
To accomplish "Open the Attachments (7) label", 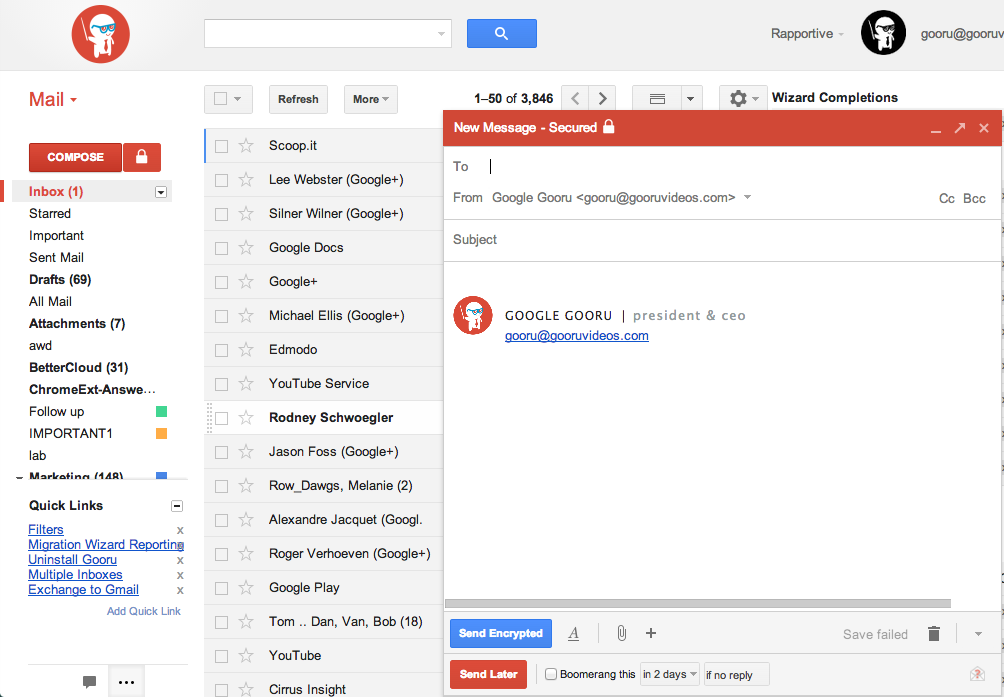I will [77, 324].
